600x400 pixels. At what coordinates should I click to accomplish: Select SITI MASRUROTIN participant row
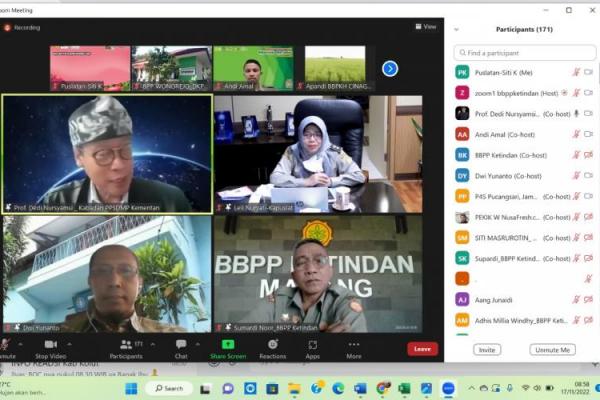point(524,238)
